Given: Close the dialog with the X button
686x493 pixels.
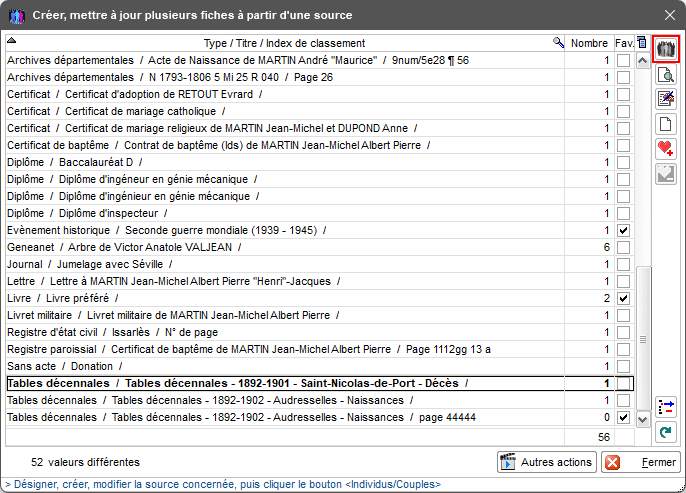Looking at the screenshot, I should [x=669, y=15].
